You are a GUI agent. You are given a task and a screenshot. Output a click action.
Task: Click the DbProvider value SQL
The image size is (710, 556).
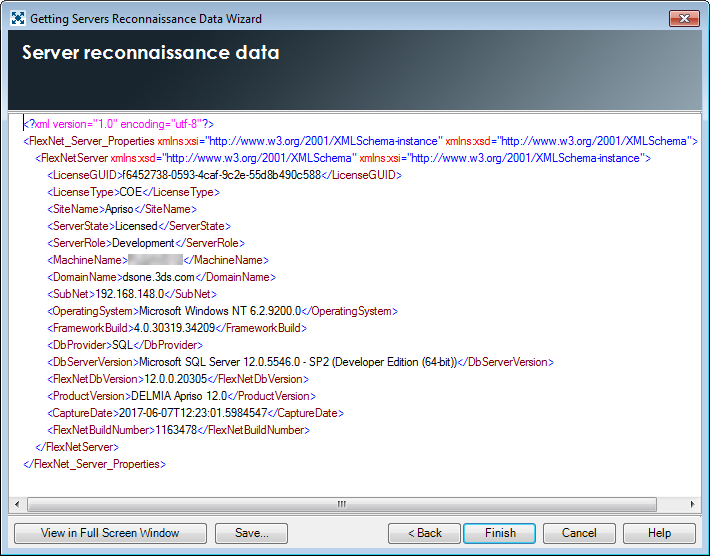[122, 345]
